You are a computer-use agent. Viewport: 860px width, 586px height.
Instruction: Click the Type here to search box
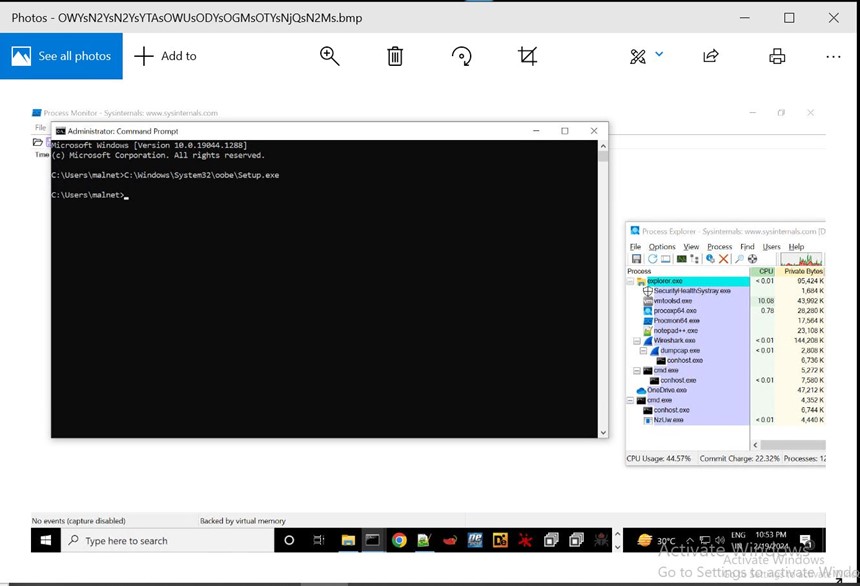pyautogui.click(x=168, y=541)
